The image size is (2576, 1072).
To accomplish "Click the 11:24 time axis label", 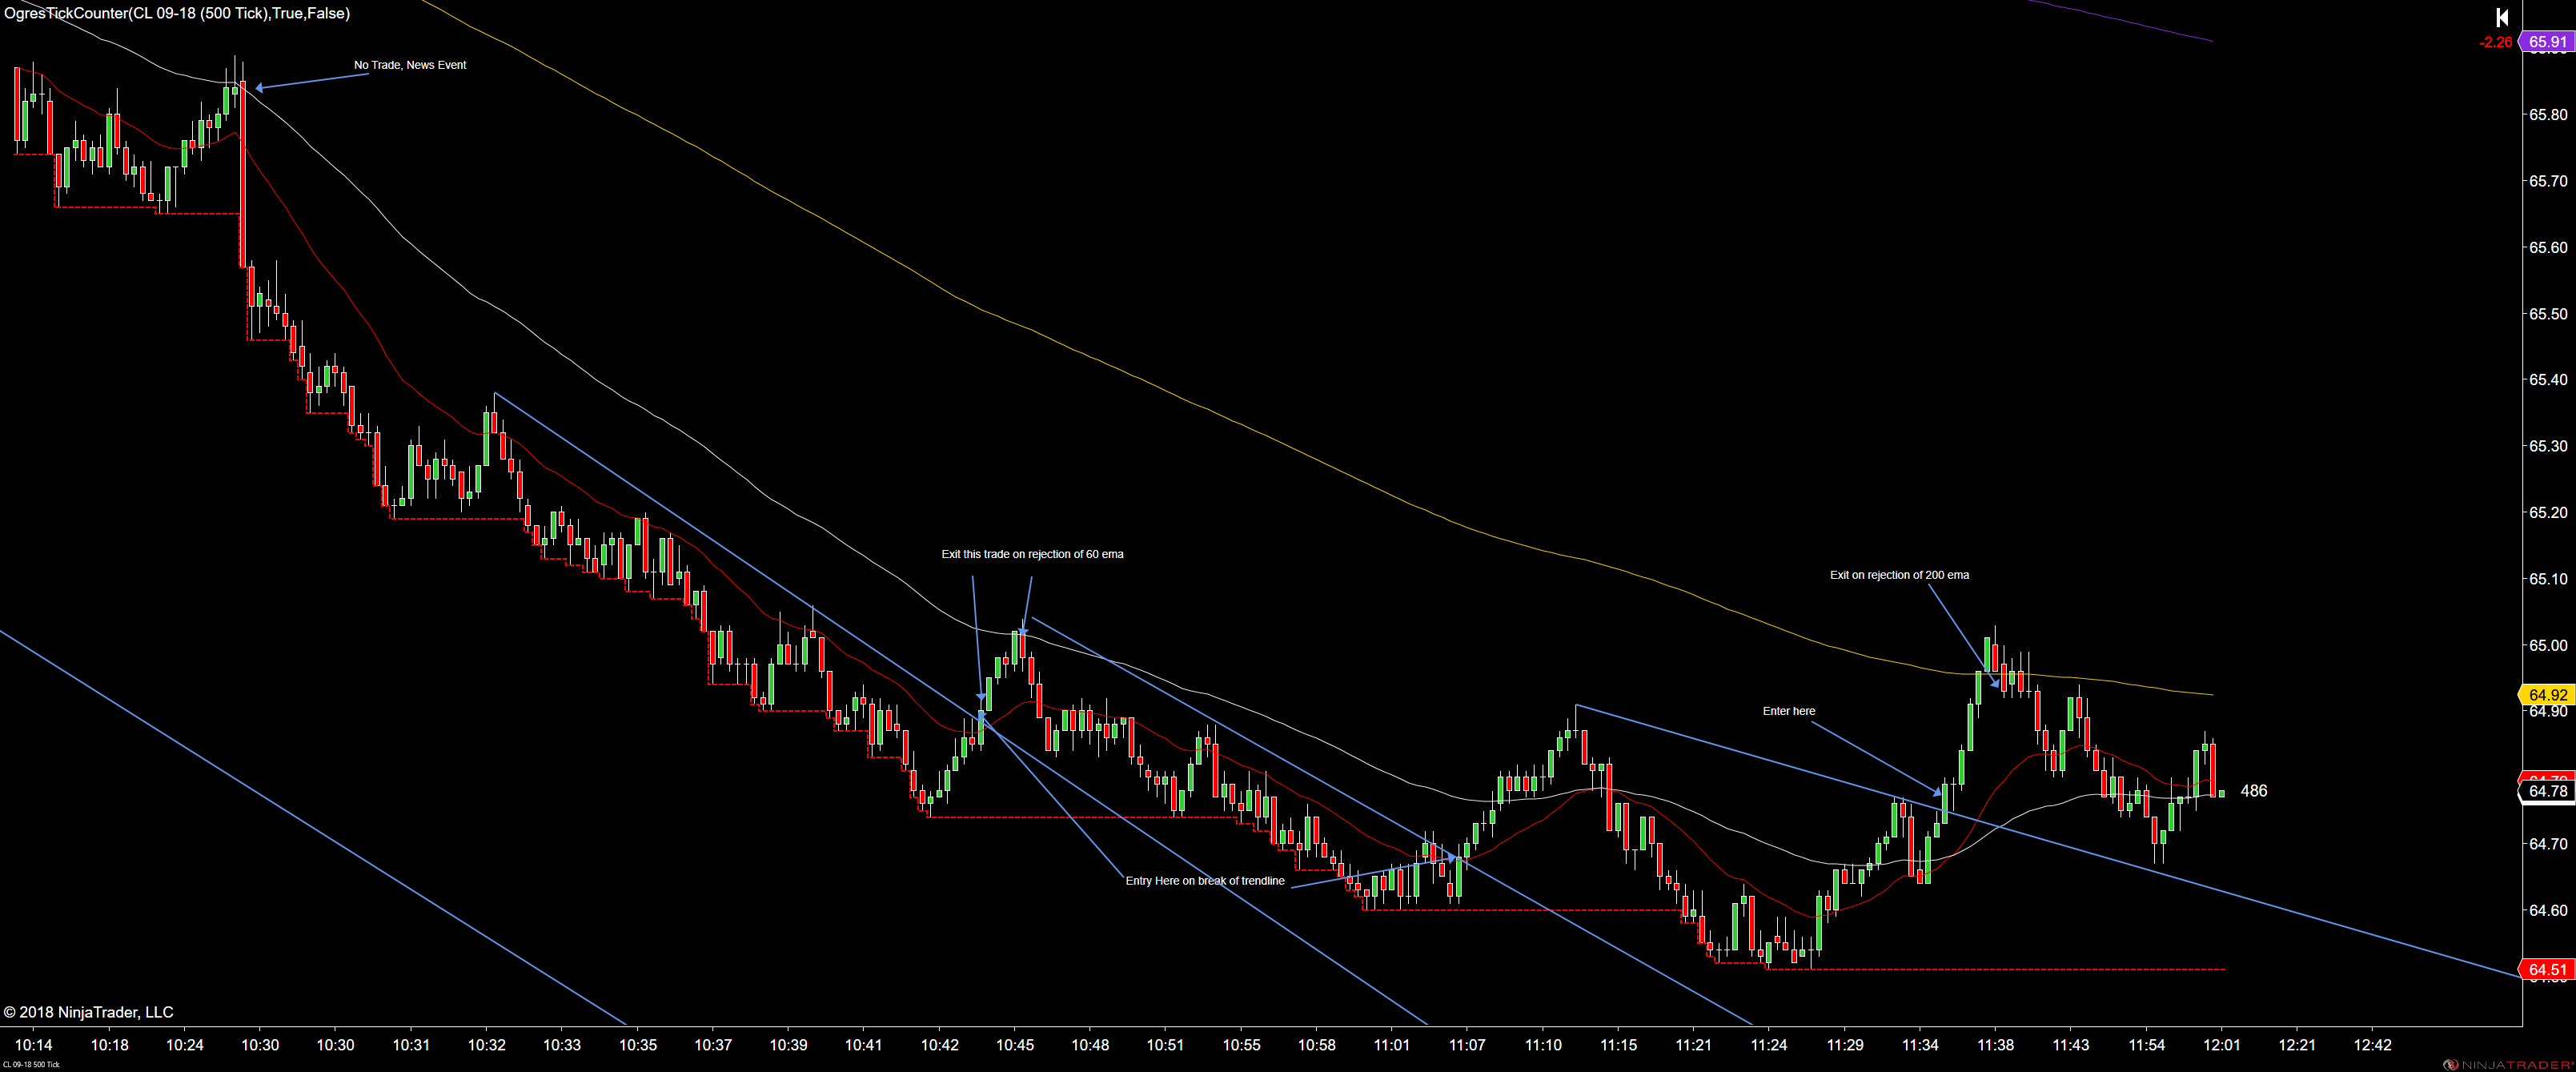I will point(1769,1045).
